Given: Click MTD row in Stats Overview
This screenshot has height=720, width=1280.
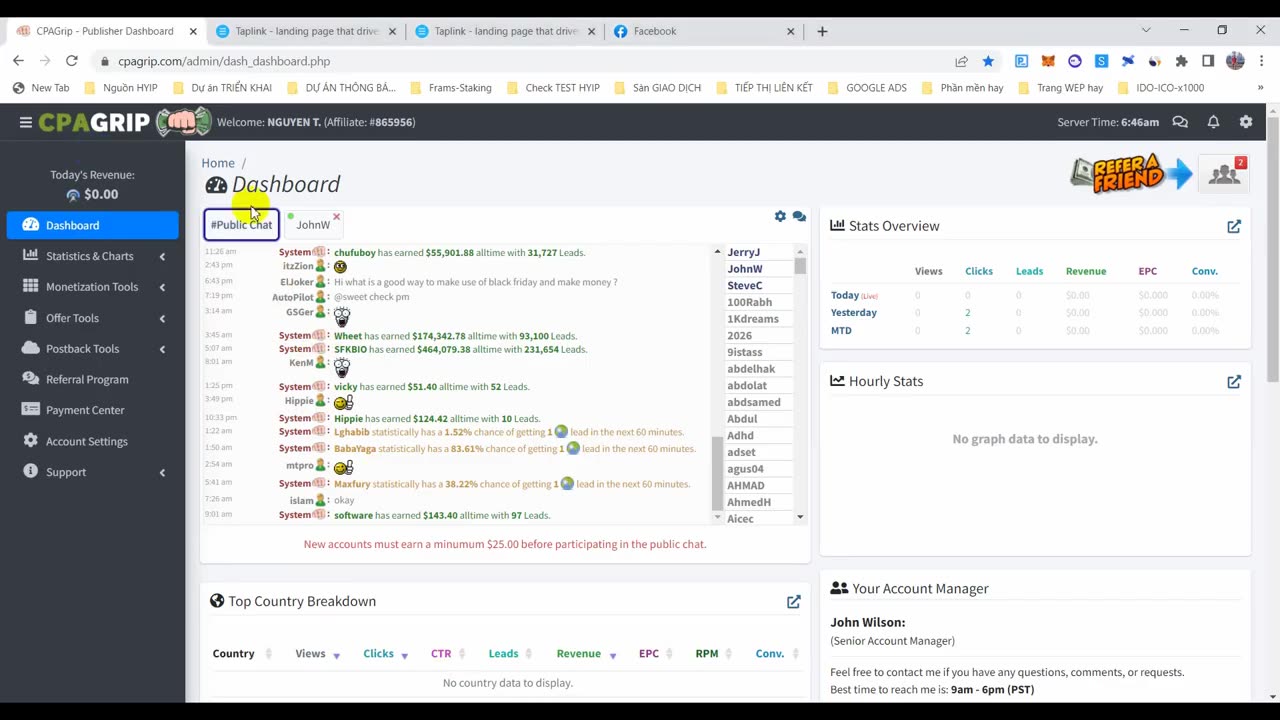Looking at the screenshot, I should pos(1035,331).
